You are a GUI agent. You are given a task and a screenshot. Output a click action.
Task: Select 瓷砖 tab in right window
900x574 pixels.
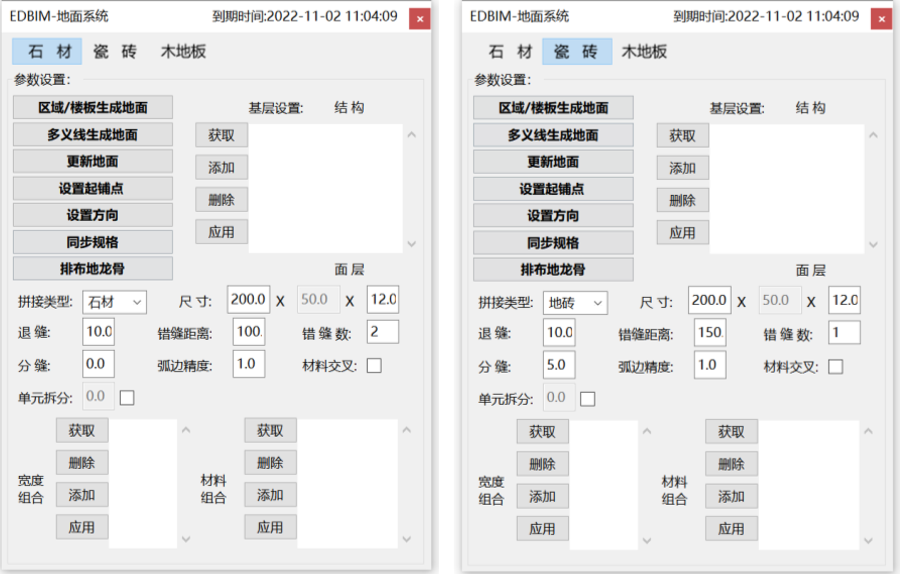577,52
